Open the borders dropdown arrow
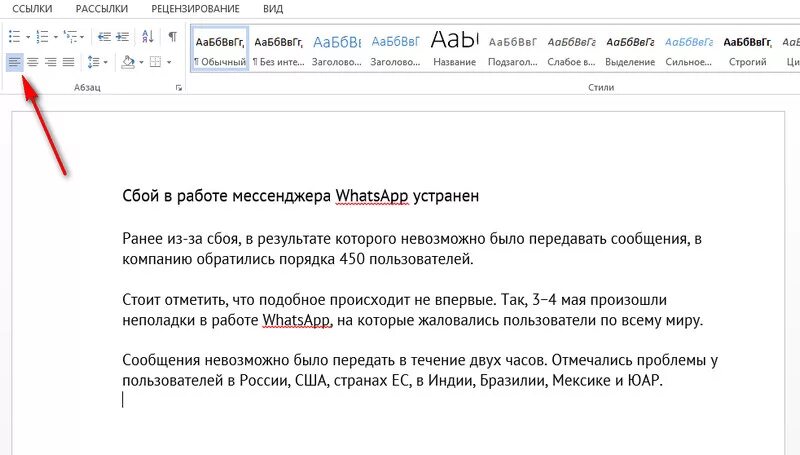 (169, 62)
